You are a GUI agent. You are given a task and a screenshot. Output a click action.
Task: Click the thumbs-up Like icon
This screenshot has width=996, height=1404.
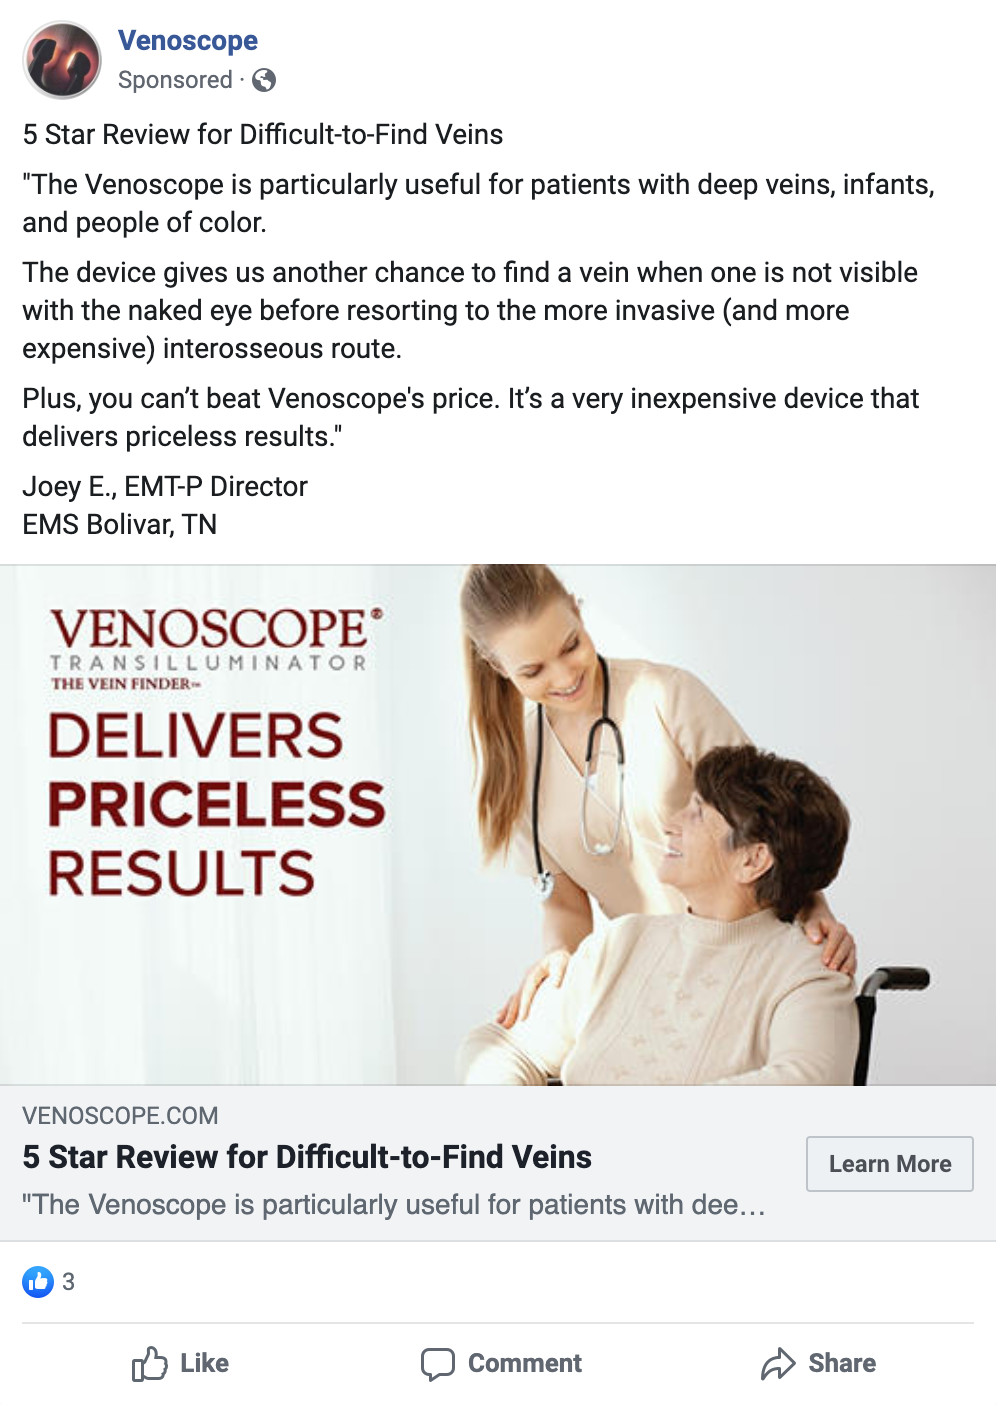pyautogui.click(x=150, y=1363)
